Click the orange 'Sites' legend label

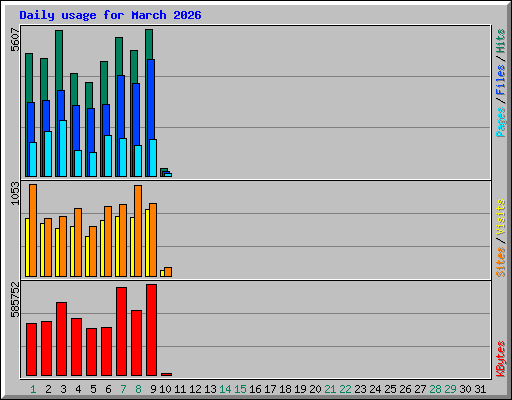pyautogui.click(x=500, y=262)
